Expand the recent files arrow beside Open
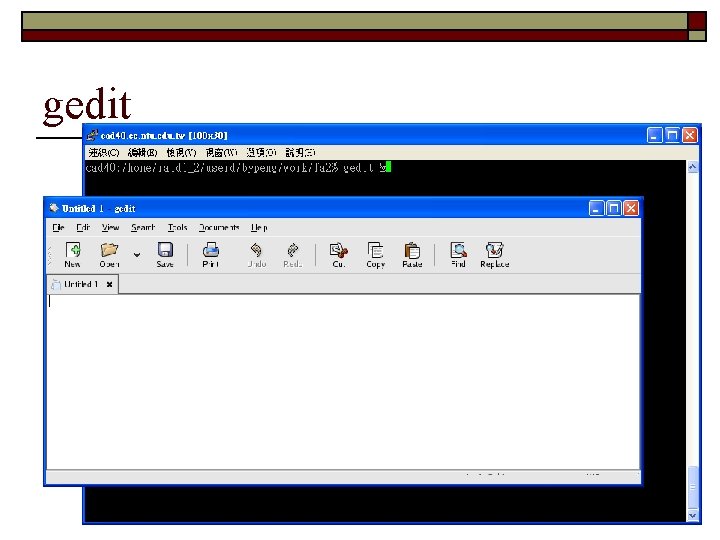The height and width of the screenshot is (540, 720). tap(137, 254)
